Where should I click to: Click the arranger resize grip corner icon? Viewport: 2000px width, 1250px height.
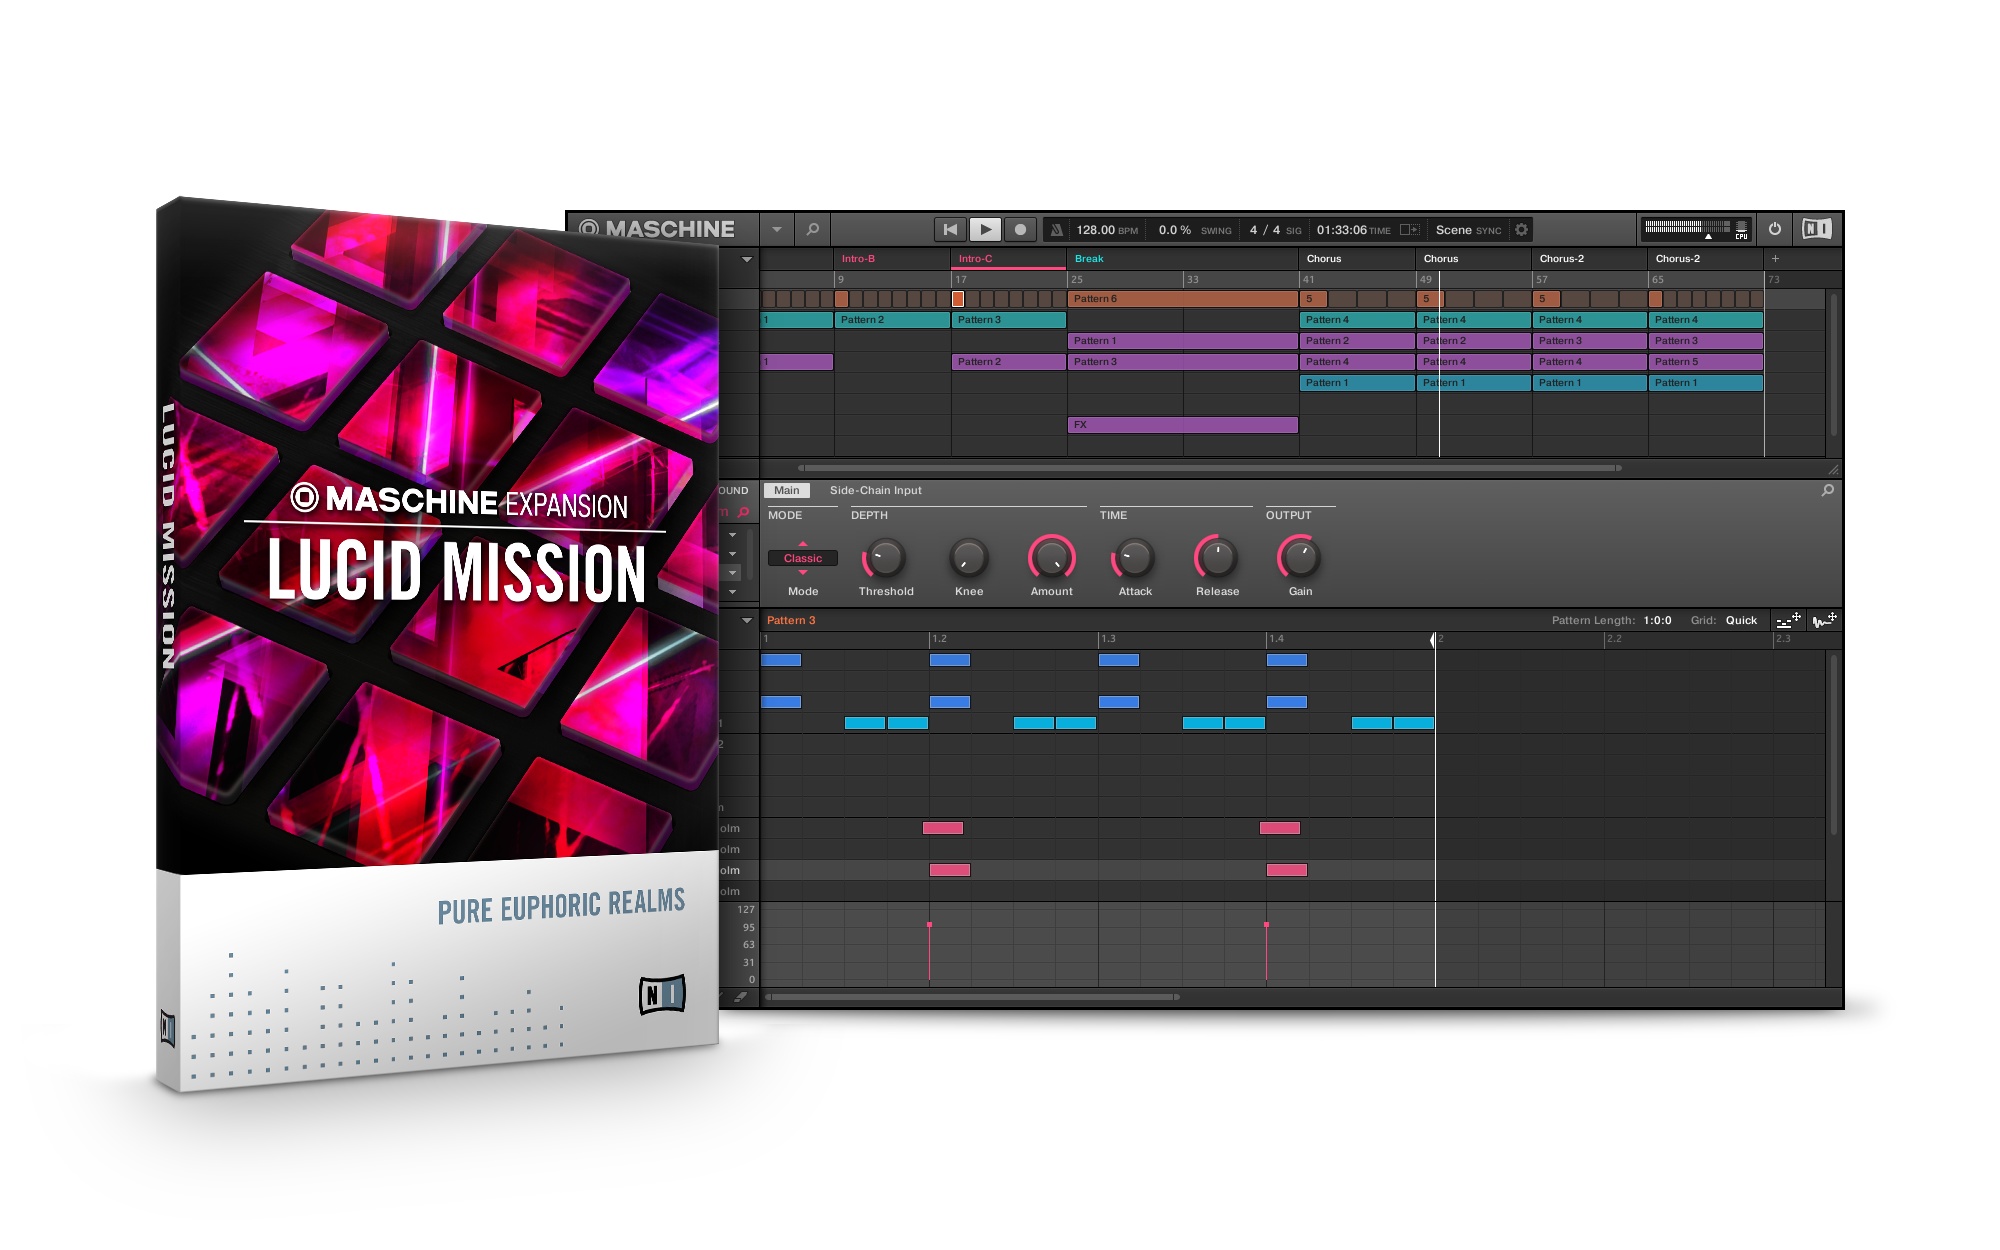[1833, 469]
